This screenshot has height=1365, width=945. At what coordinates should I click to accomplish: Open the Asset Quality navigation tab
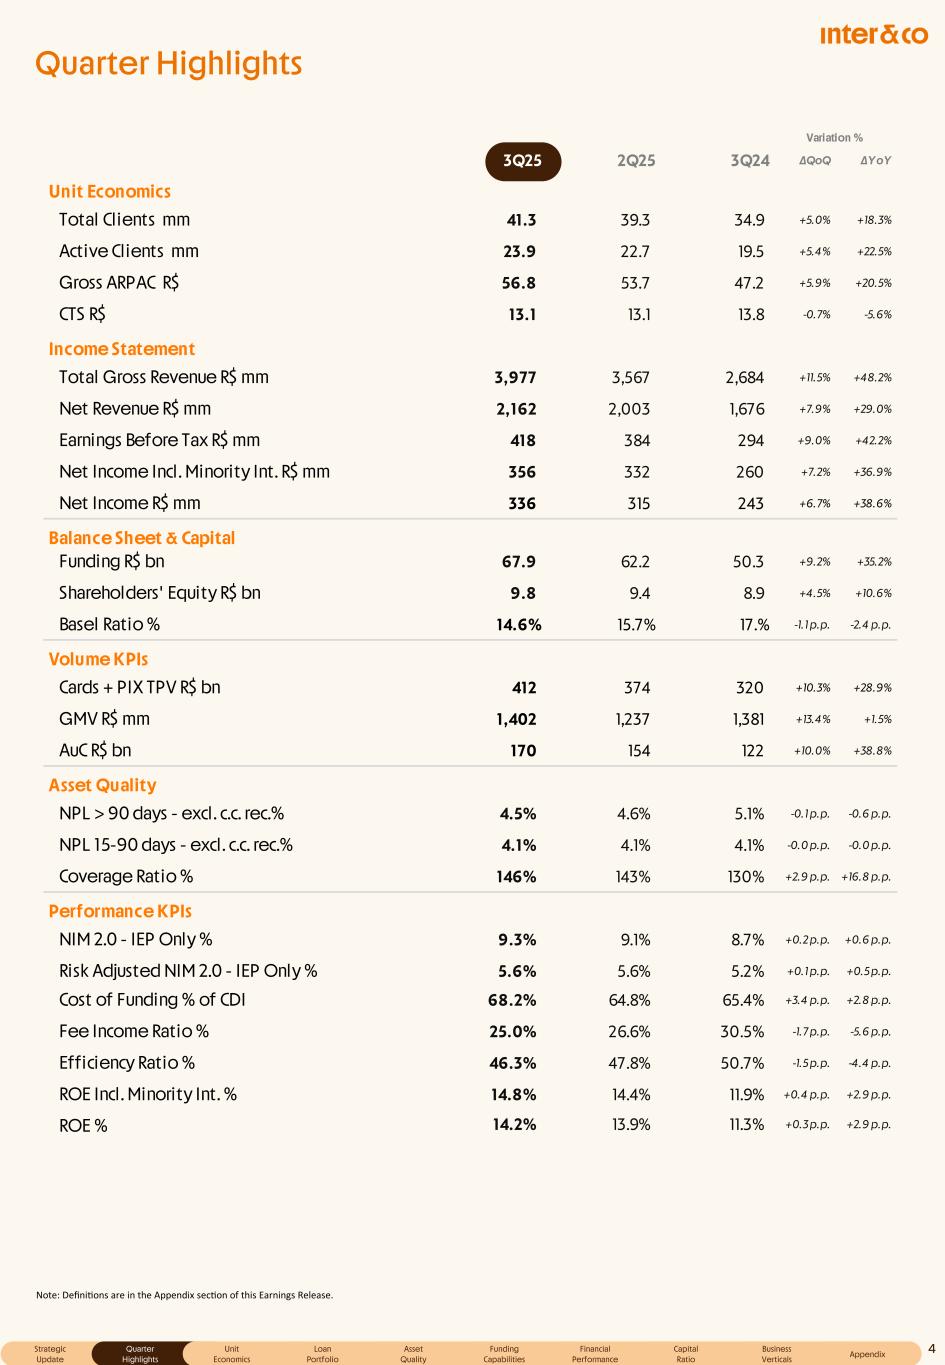[x=413, y=1354]
